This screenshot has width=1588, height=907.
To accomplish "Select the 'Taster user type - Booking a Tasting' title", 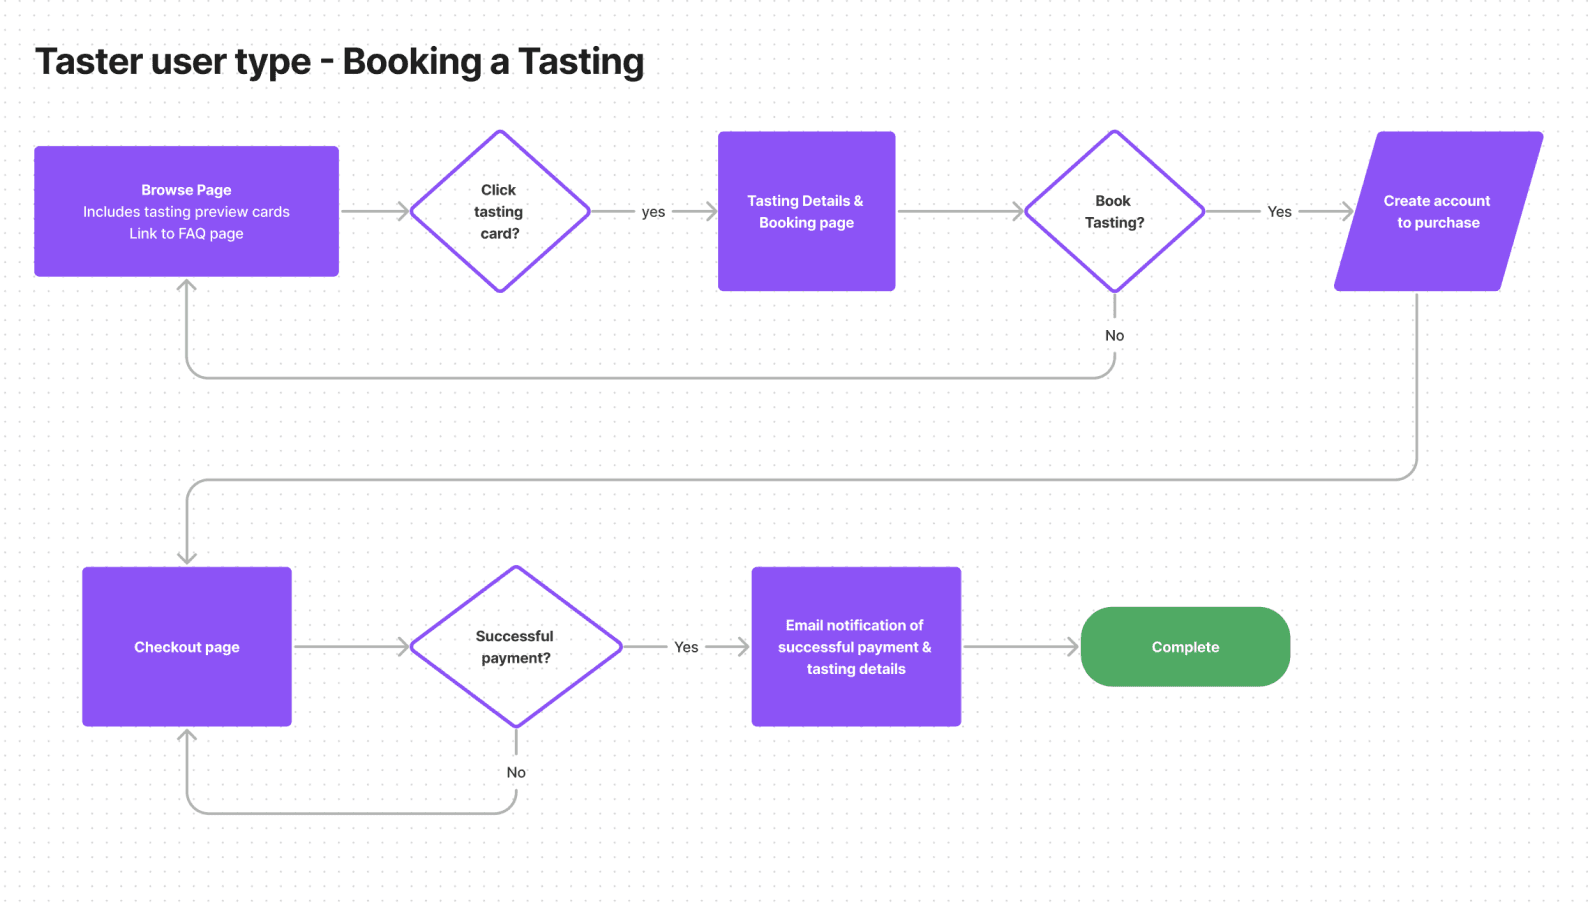I will point(340,62).
